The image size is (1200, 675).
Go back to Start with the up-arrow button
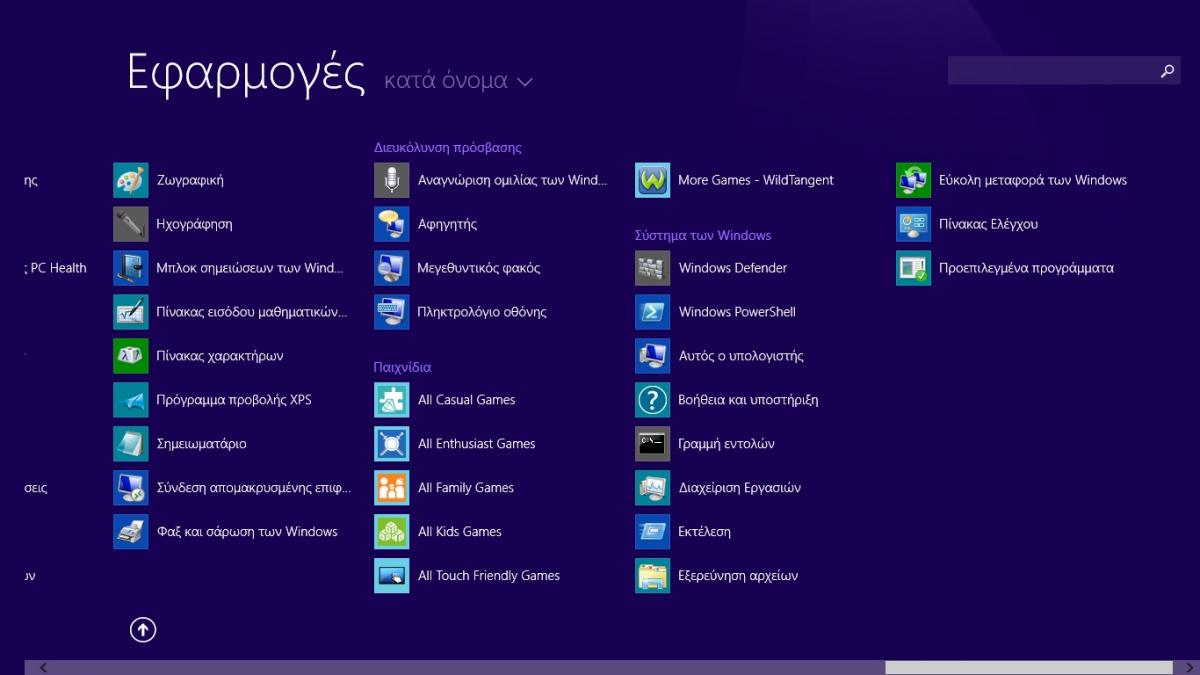(x=143, y=629)
